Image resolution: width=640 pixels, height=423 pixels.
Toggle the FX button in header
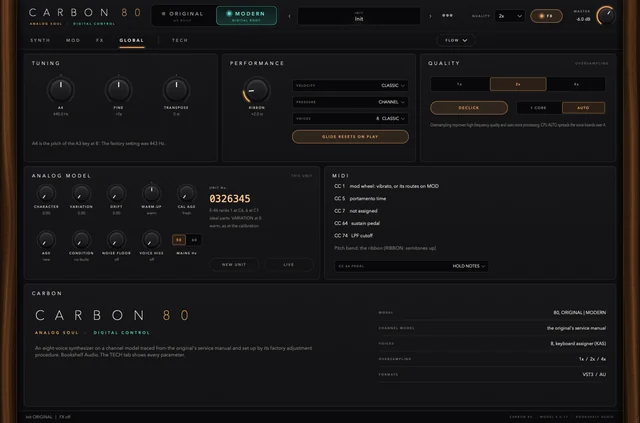546,16
